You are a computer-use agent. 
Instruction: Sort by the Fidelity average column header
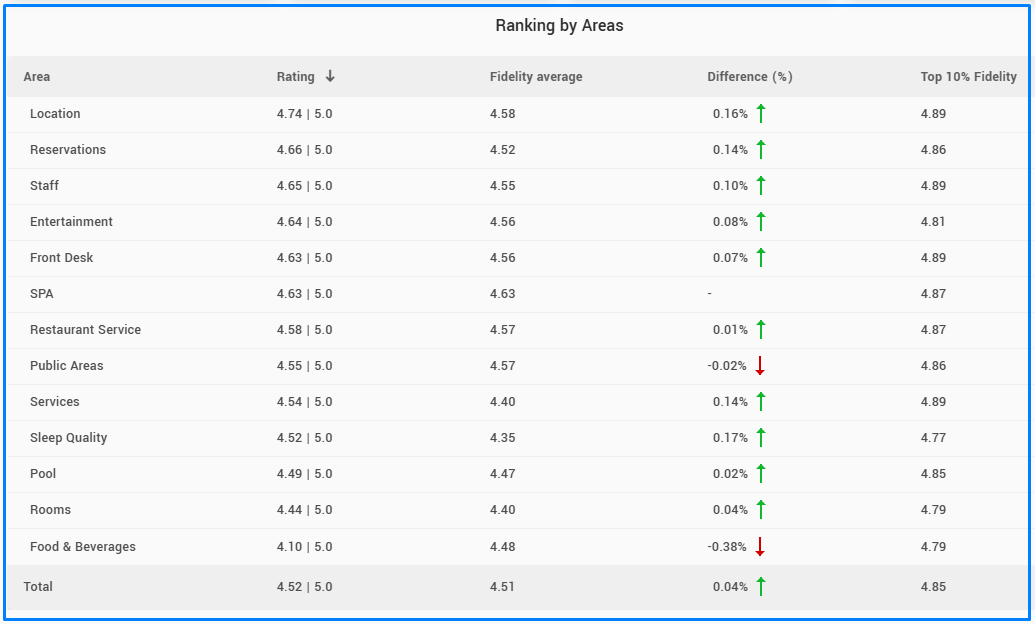tap(536, 77)
